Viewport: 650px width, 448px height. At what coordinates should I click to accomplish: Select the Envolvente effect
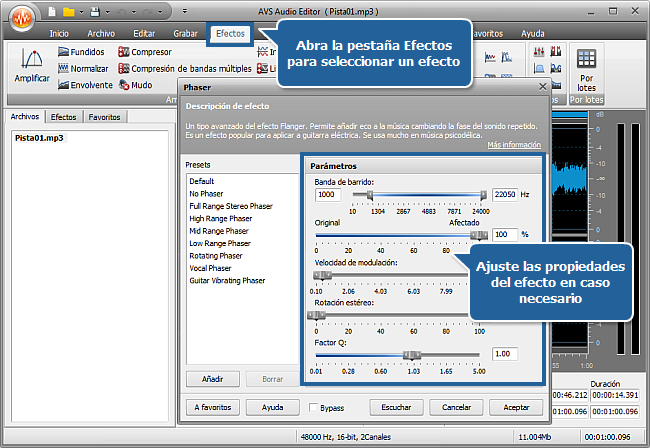85,85
